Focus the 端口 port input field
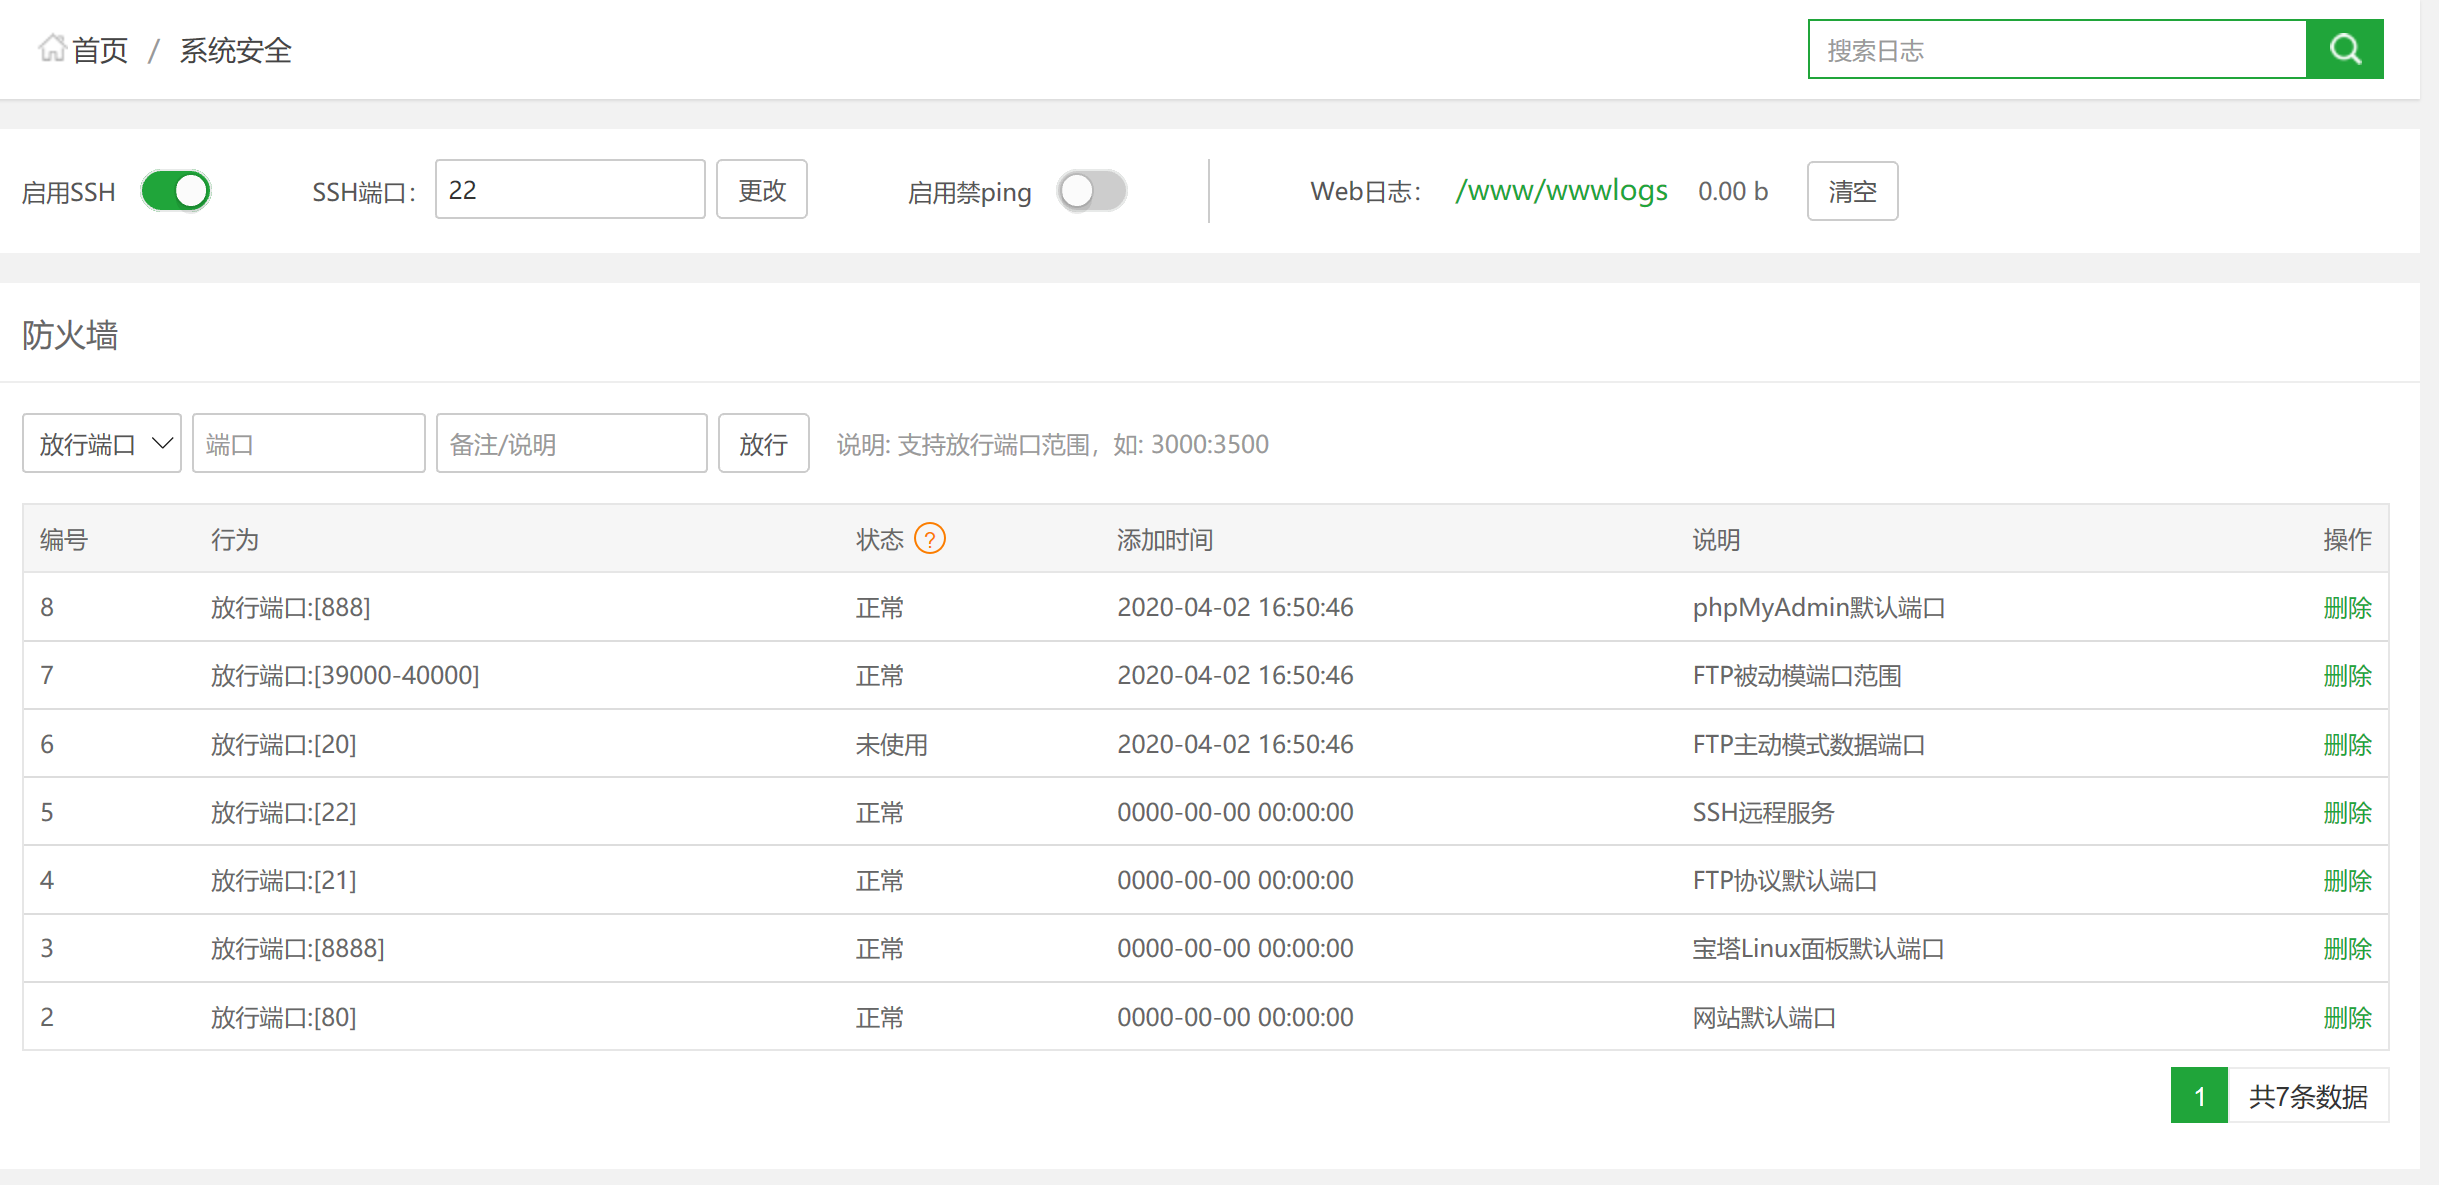 (x=308, y=443)
